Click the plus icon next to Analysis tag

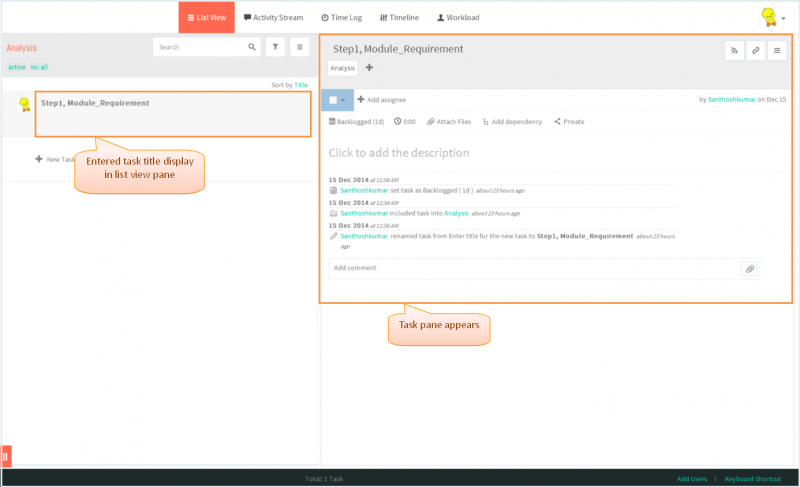pos(369,67)
